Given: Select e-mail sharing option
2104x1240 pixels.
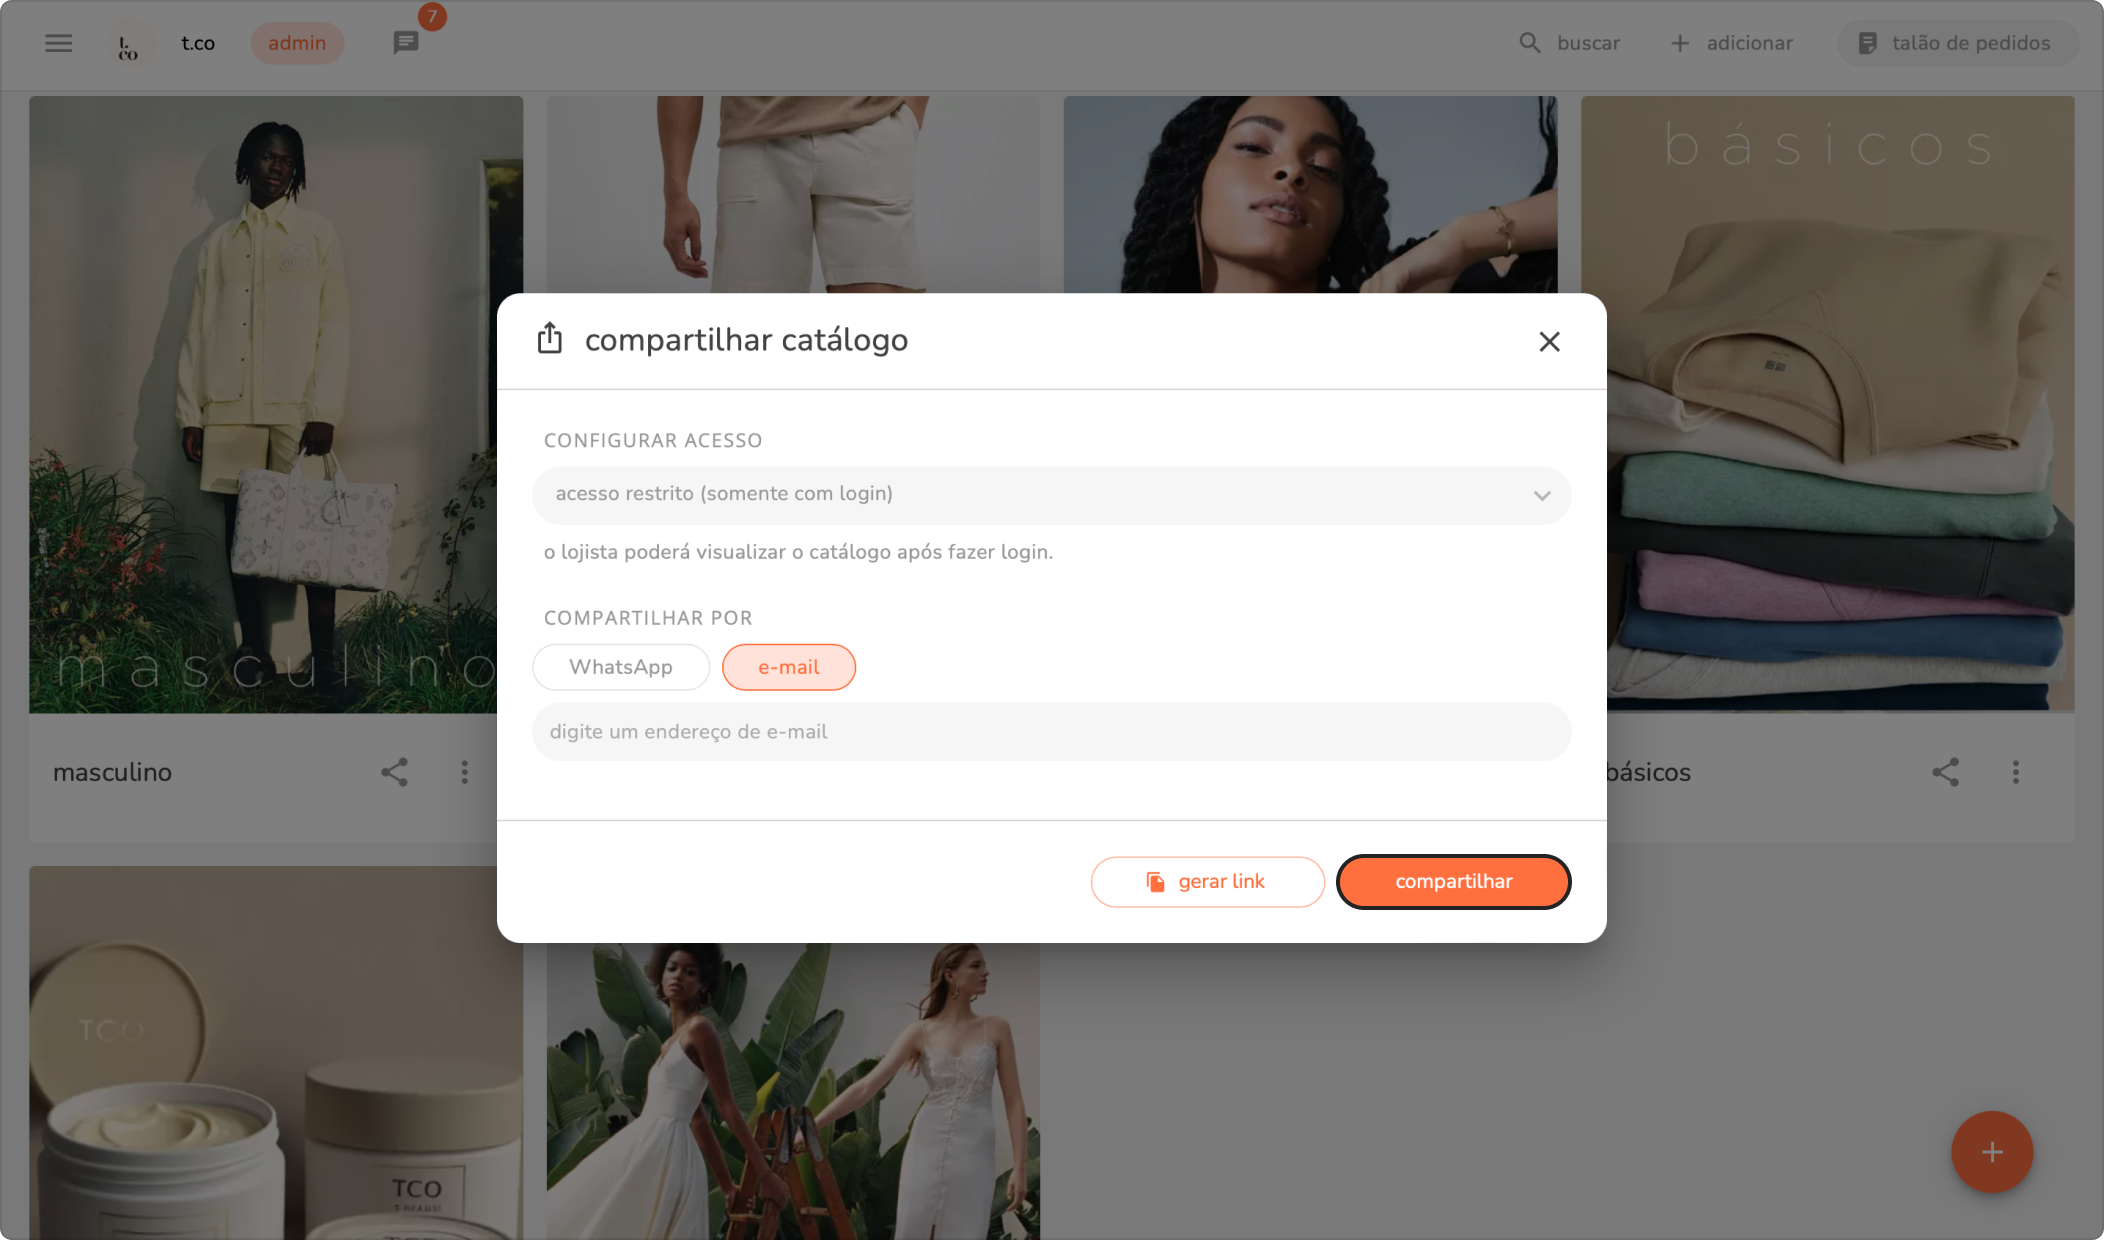Looking at the screenshot, I should coord(789,667).
